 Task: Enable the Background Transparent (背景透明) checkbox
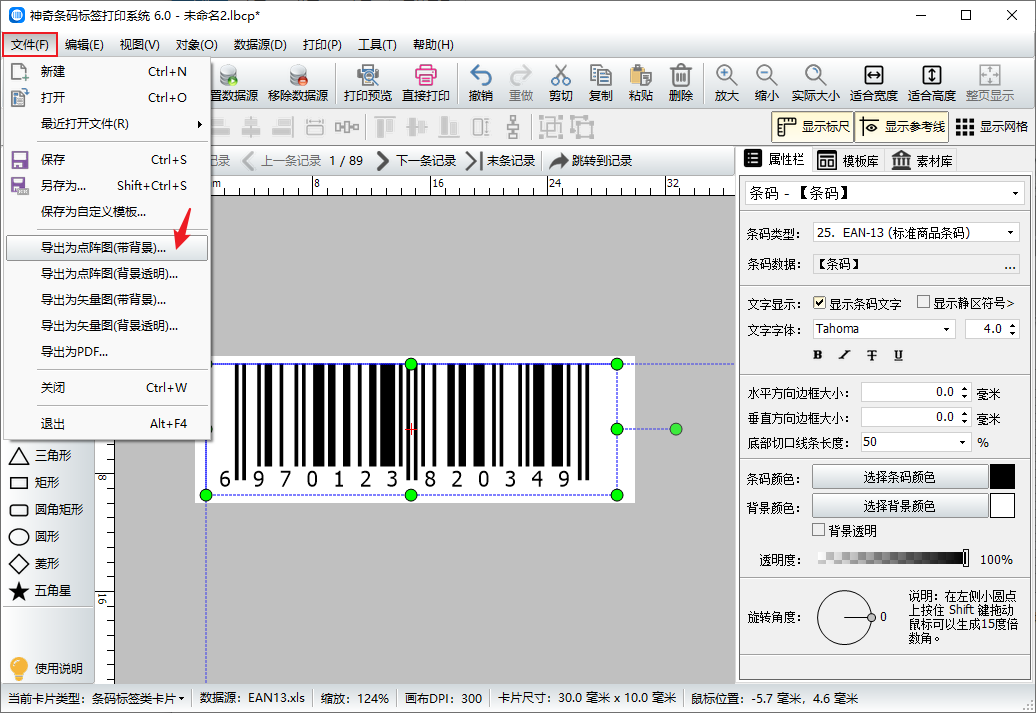[819, 530]
